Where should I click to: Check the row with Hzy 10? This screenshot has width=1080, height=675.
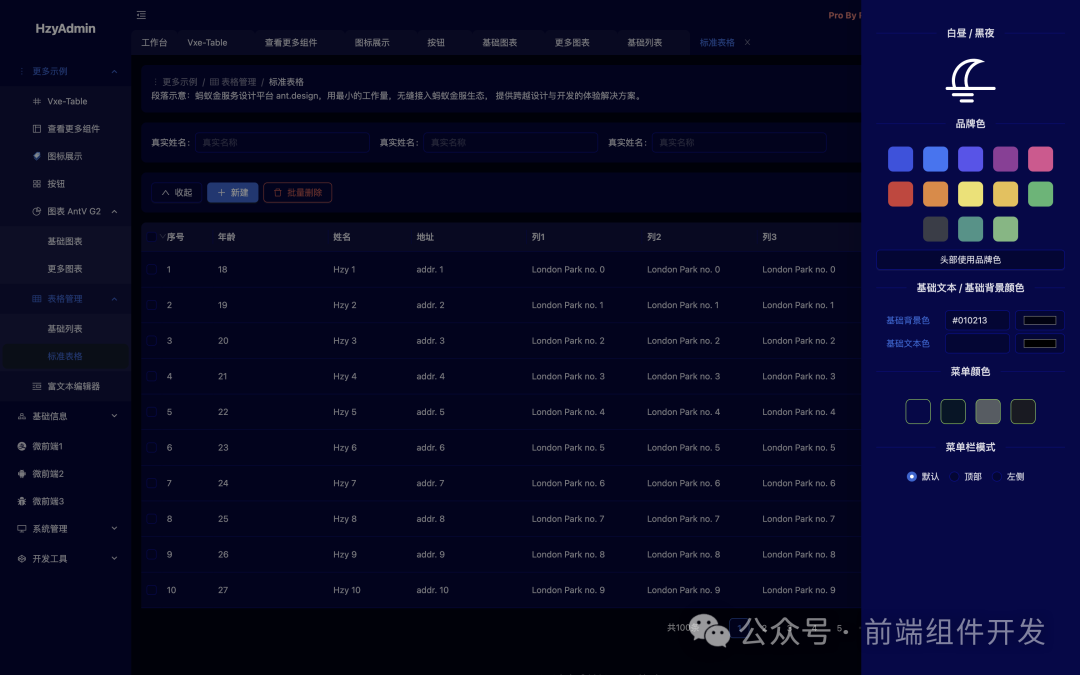(x=152, y=590)
